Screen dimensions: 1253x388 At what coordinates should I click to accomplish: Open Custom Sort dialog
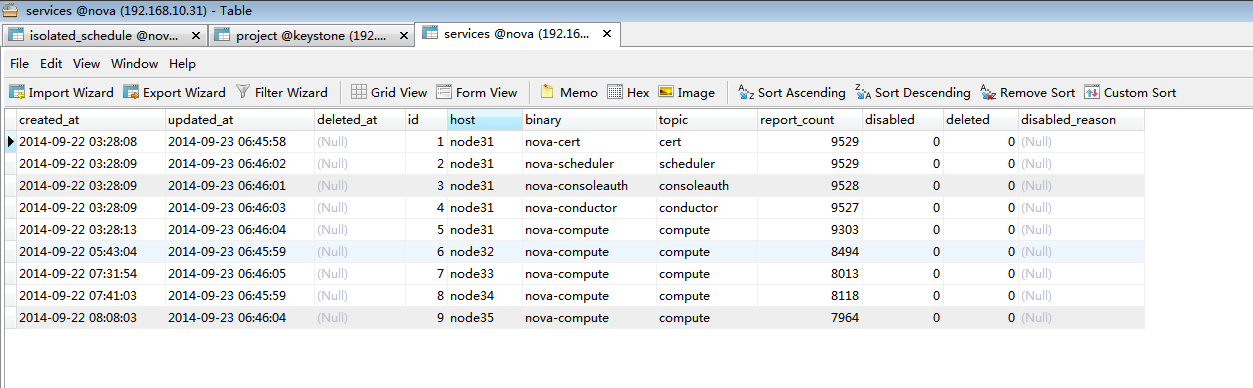[x=1131, y=93]
